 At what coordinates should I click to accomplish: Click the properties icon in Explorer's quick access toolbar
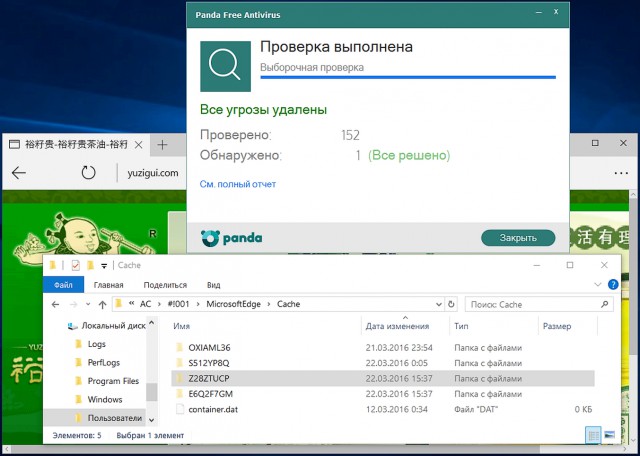click(76, 265)
